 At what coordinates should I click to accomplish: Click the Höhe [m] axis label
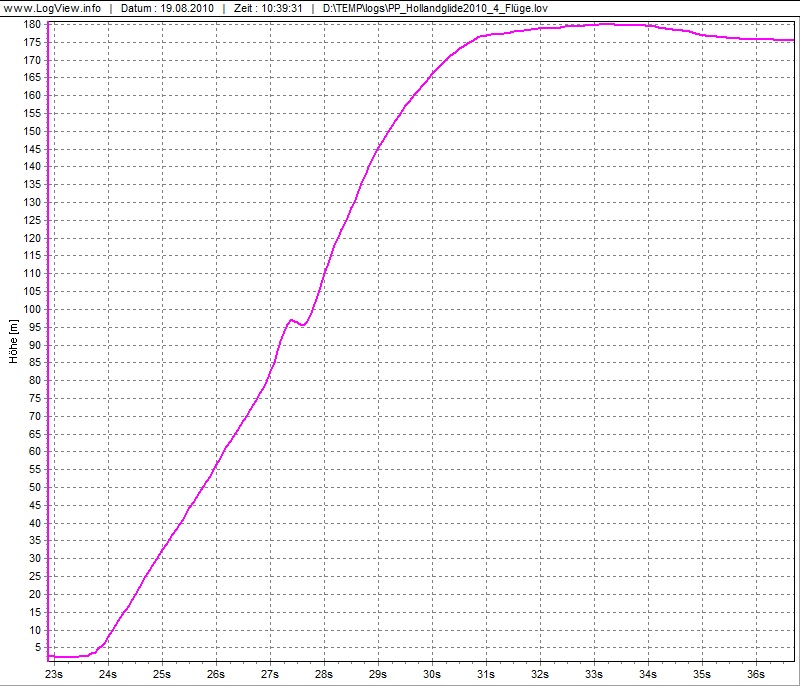pyautogui.click(x=14, y=340)
